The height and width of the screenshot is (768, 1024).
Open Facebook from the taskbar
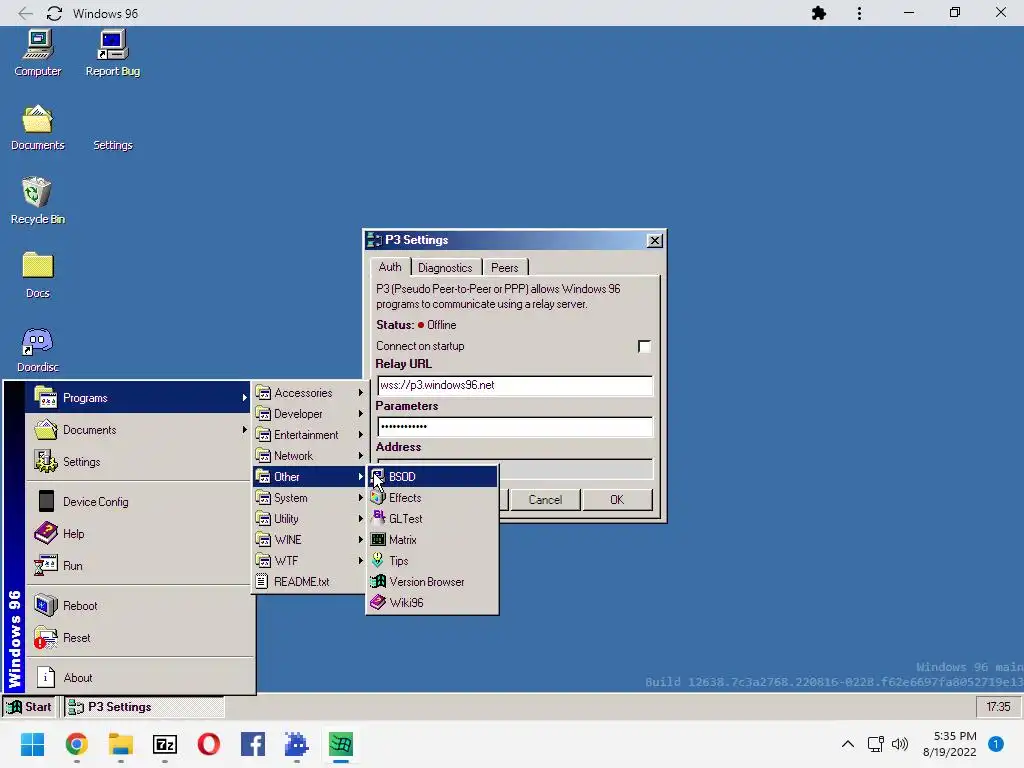click(253, 744)
